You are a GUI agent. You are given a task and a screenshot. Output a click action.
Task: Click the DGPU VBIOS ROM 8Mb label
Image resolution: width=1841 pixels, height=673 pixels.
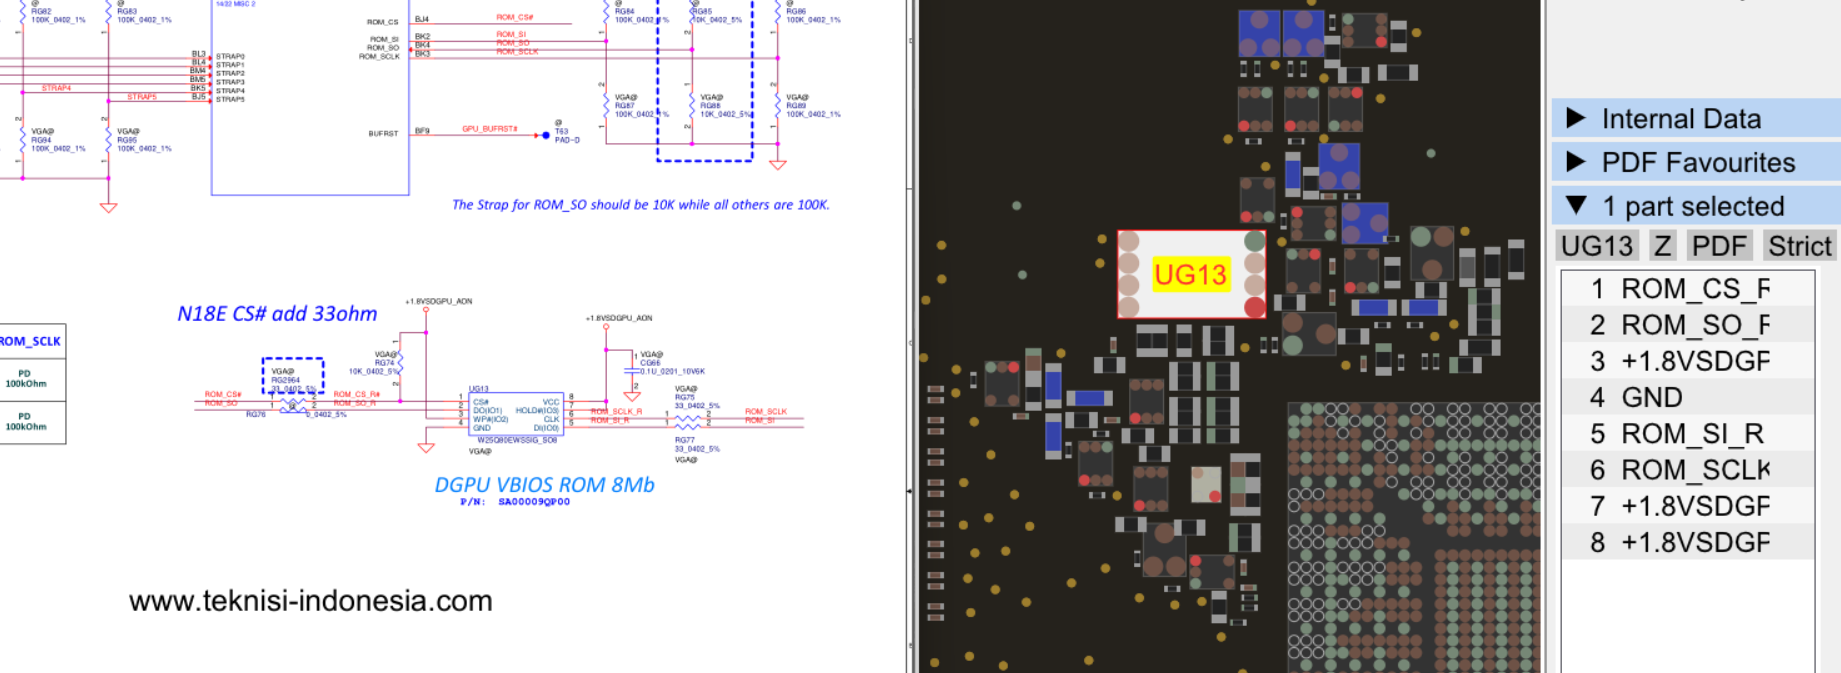(544, 485)
